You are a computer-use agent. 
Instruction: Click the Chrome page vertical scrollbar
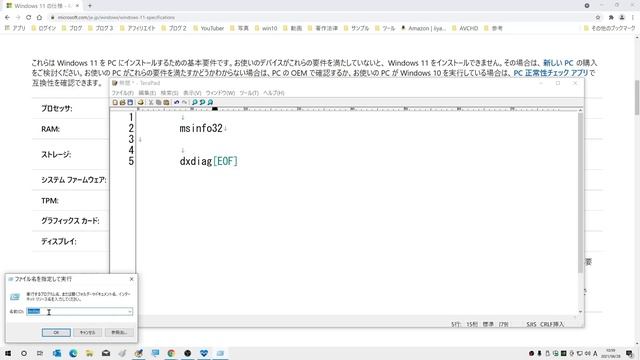coord(637,98)
